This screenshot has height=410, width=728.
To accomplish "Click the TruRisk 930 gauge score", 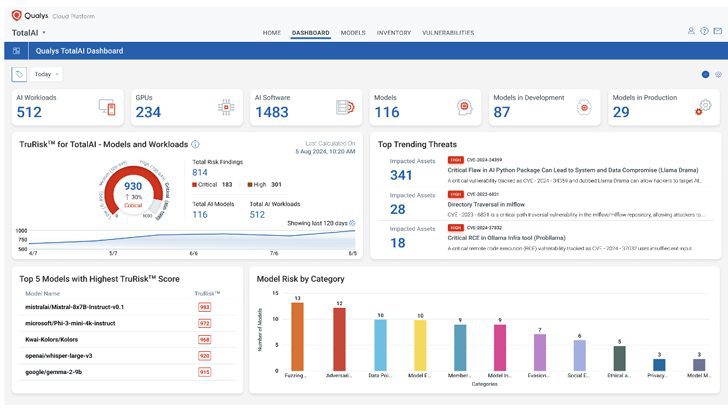I will [133, 186].
